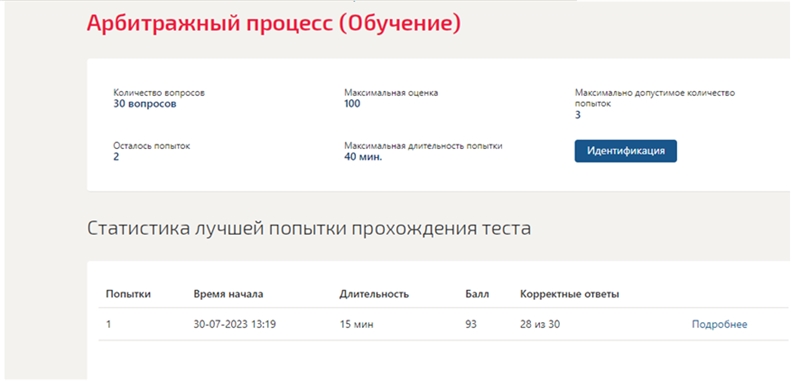Select the 30-07-2023 13:19 start time cell
The width and height of the screenshot is (800, 381).
235,324
